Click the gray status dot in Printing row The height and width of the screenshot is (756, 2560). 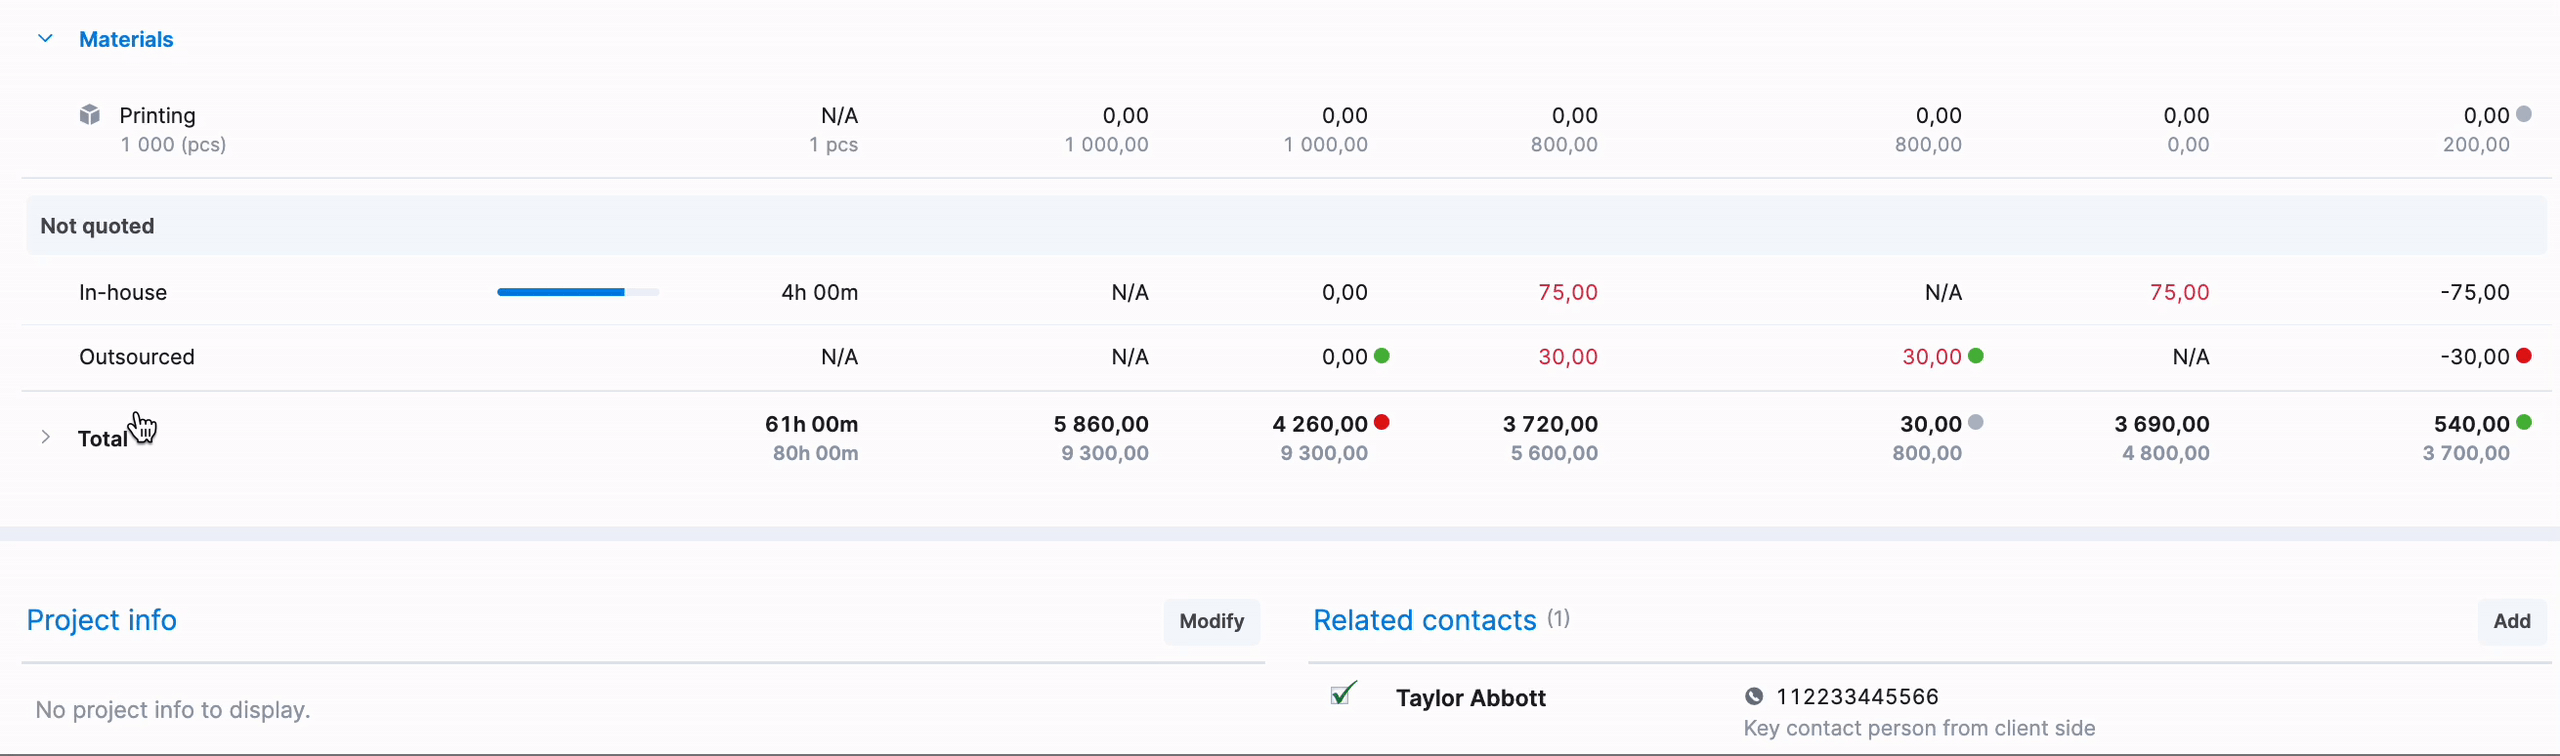click(2524, 114)
